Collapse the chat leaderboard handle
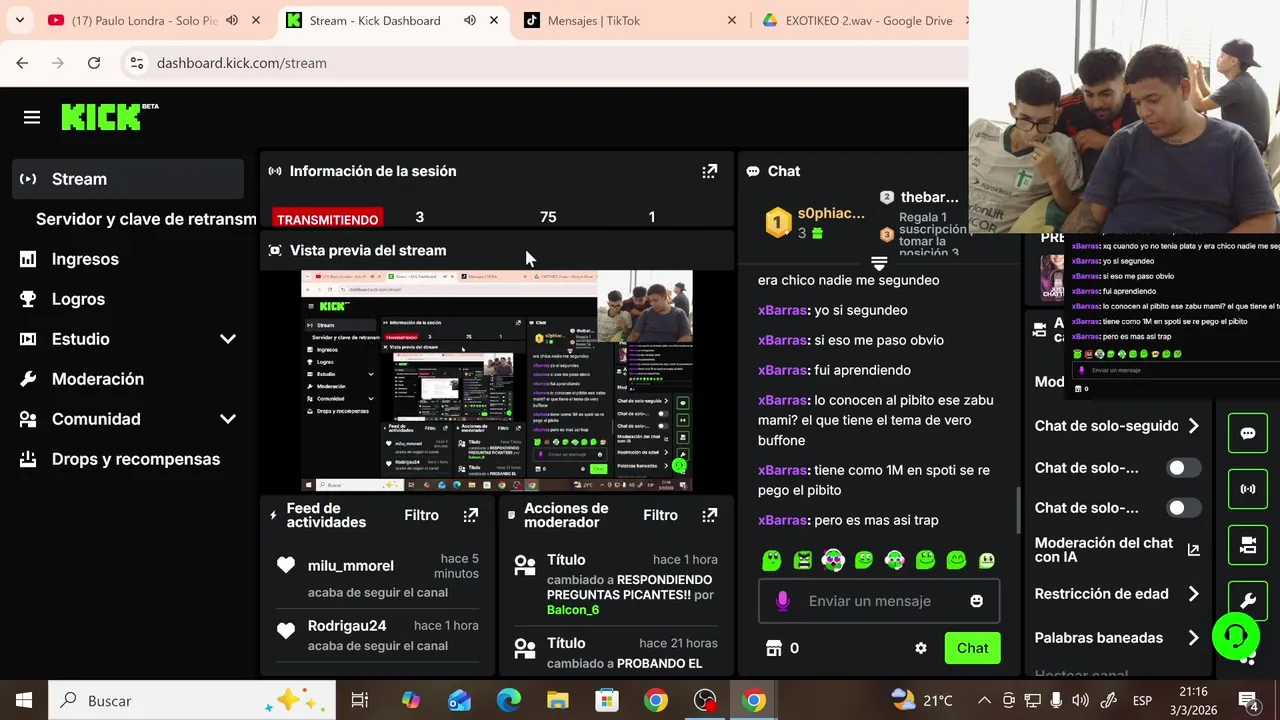Screen dimensions: 1280x720 point(879,264)
